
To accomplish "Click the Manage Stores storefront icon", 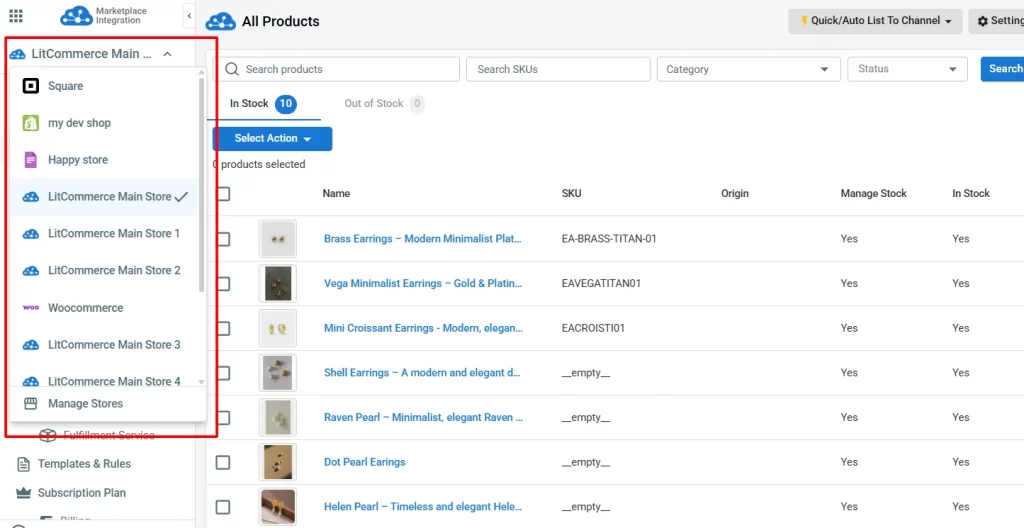I will tap(31, 404).
